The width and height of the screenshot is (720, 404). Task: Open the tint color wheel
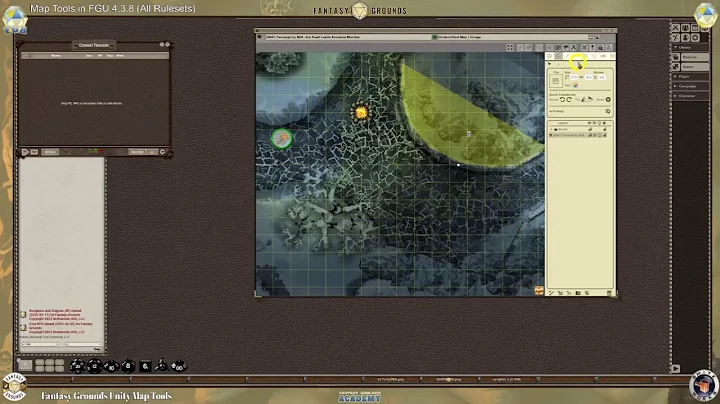575,85
